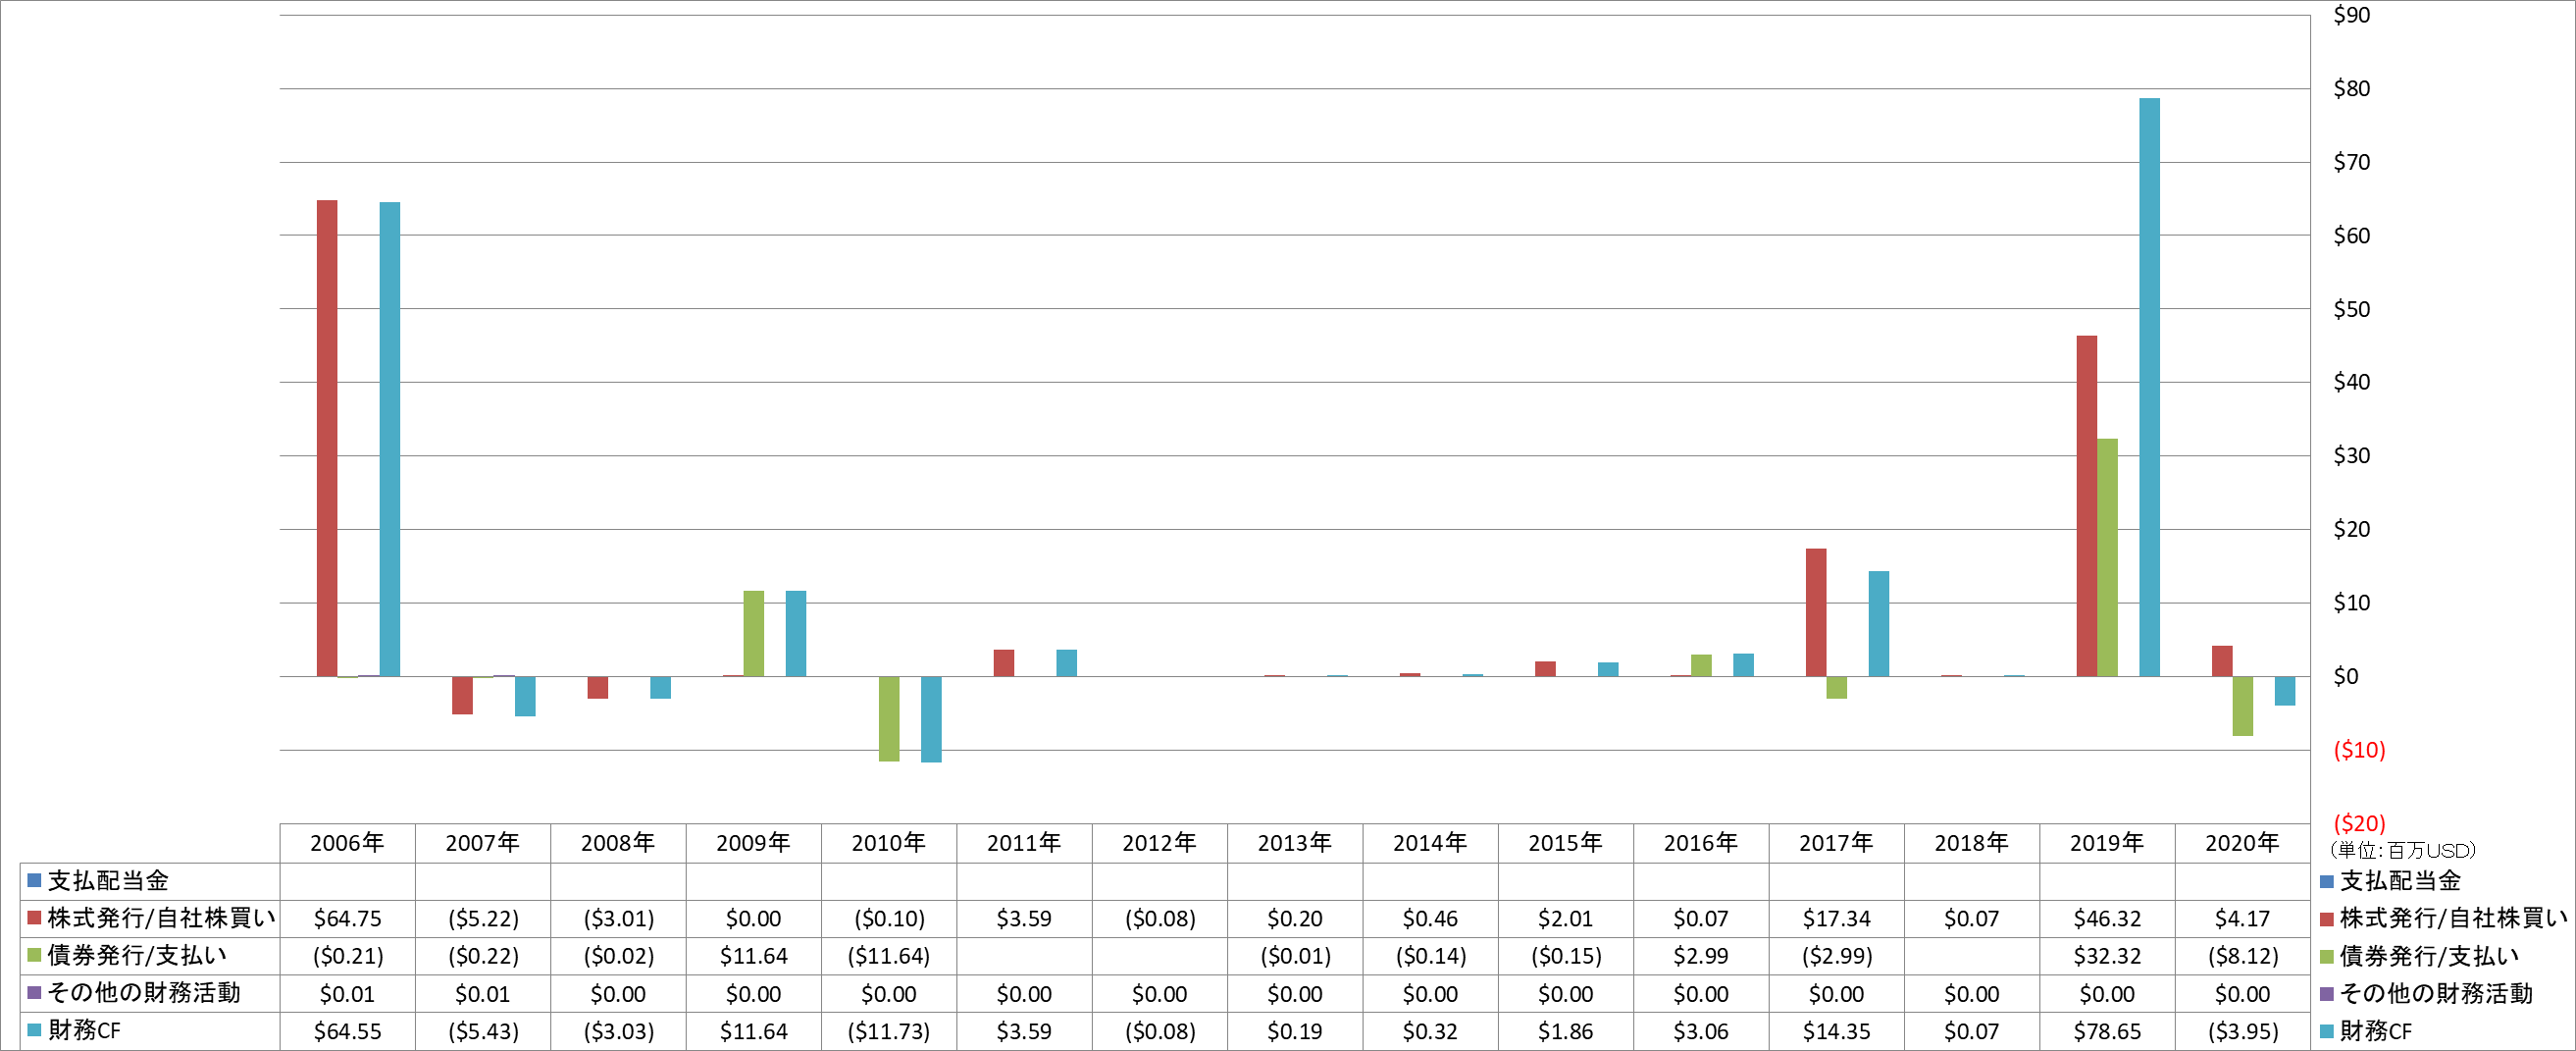The image size is (2576, 1051).
Task: Select the $64.55 財務CF cell
Action: [347, 1031]
